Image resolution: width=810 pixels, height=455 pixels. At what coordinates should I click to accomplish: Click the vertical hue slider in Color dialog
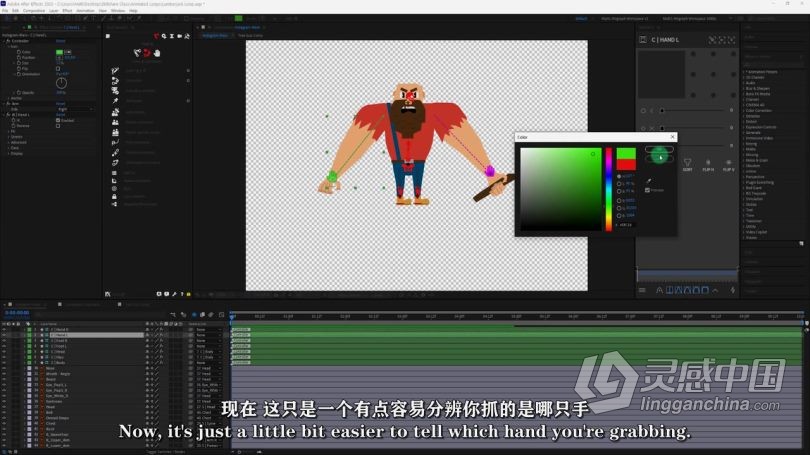(607, 189)
